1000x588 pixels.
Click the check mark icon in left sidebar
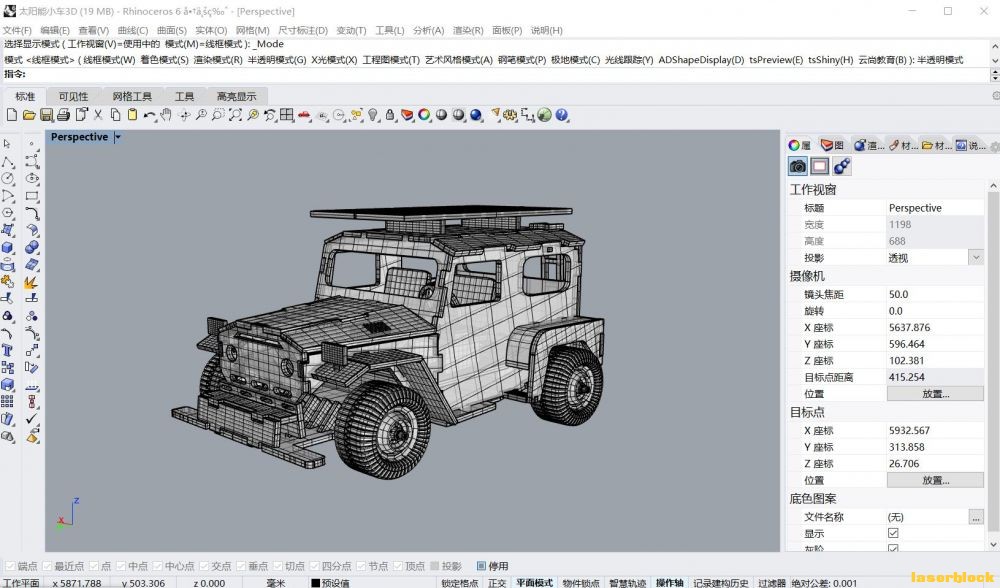tap(32, 419)
